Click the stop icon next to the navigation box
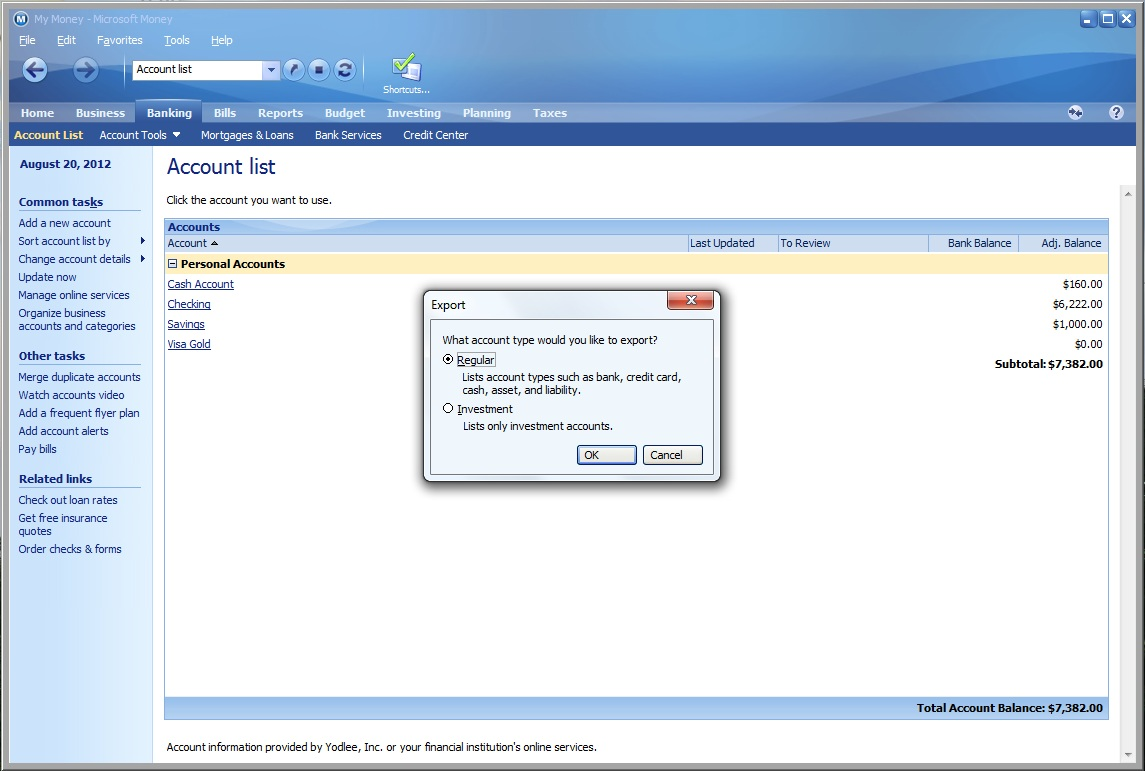This screenshot has width=1145, height=771. (319, 70)
